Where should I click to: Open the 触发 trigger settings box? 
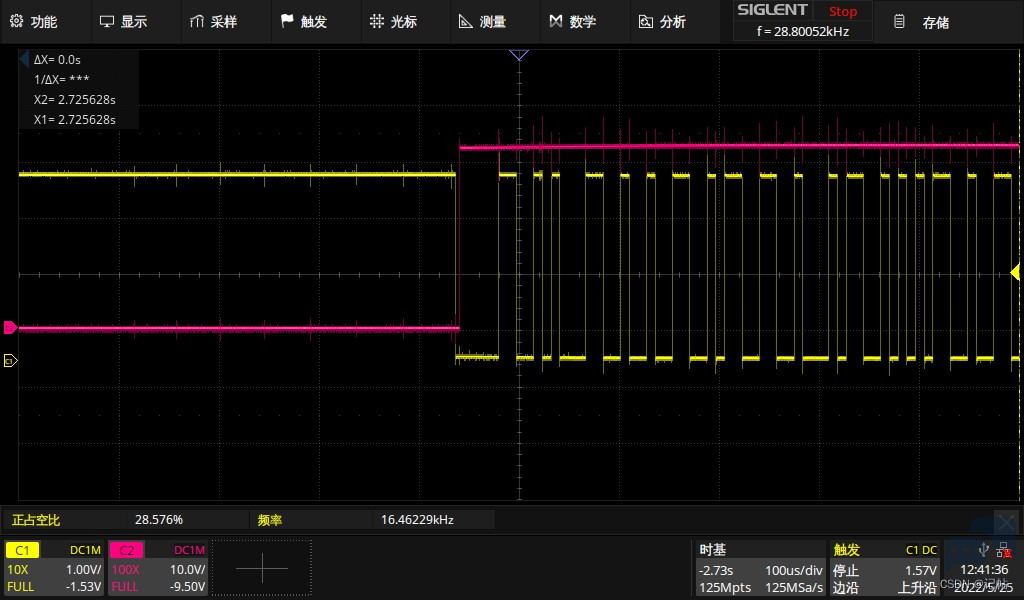tap(884, 568)
